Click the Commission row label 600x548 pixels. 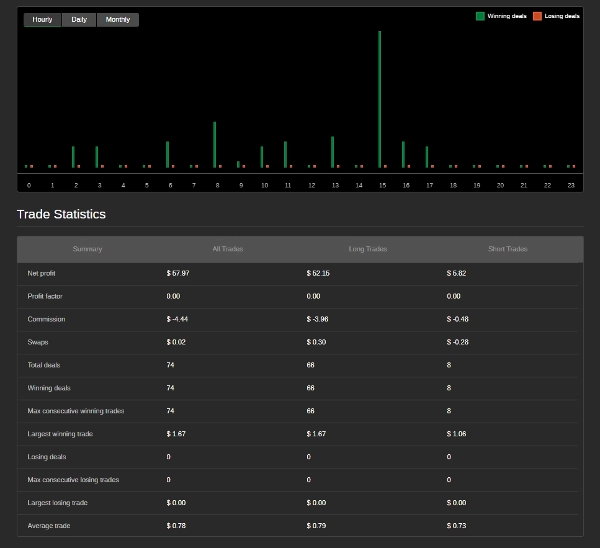point(46,319)
